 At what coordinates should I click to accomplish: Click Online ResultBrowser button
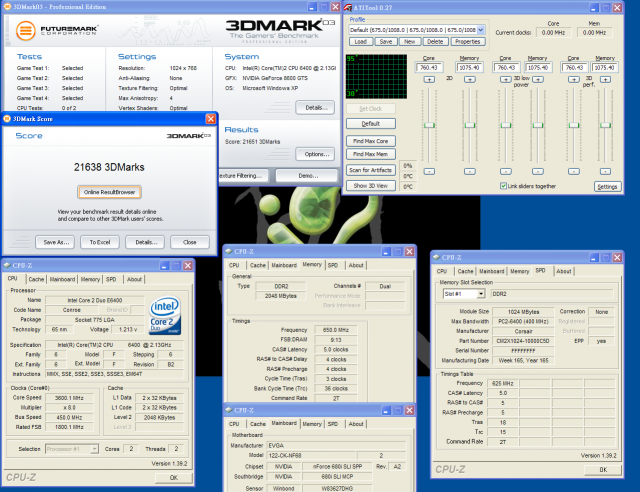(109, 192)
